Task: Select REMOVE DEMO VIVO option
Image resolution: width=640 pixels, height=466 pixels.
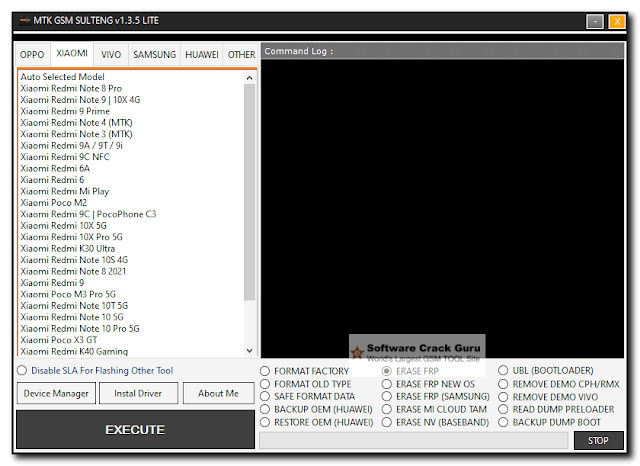Action: click(548, 397)
